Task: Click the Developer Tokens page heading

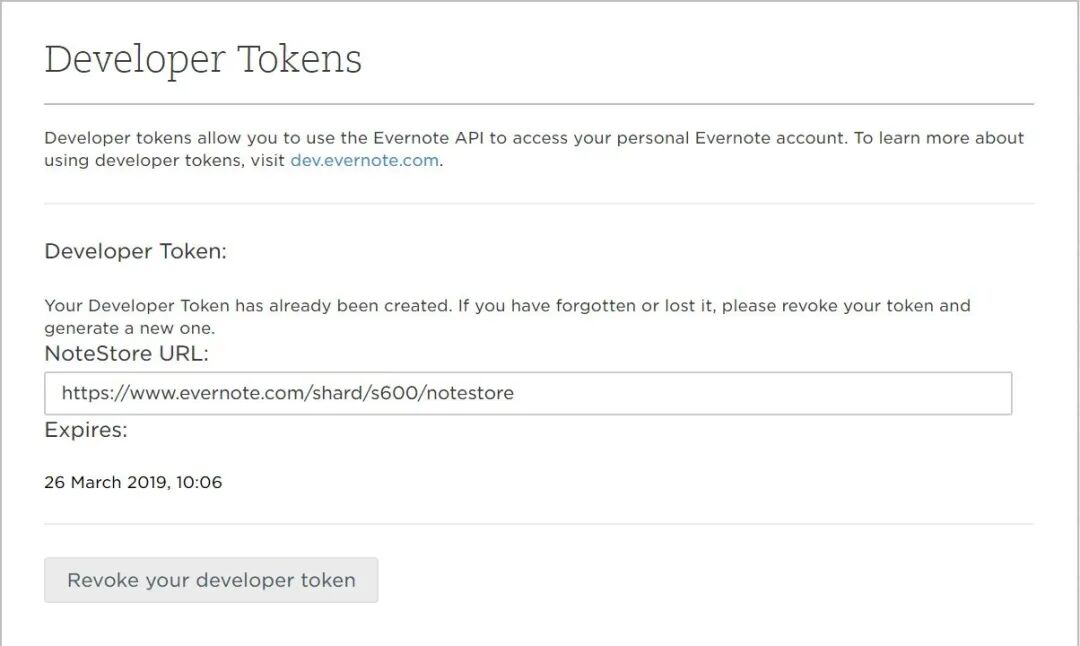Action: [203, 60]
